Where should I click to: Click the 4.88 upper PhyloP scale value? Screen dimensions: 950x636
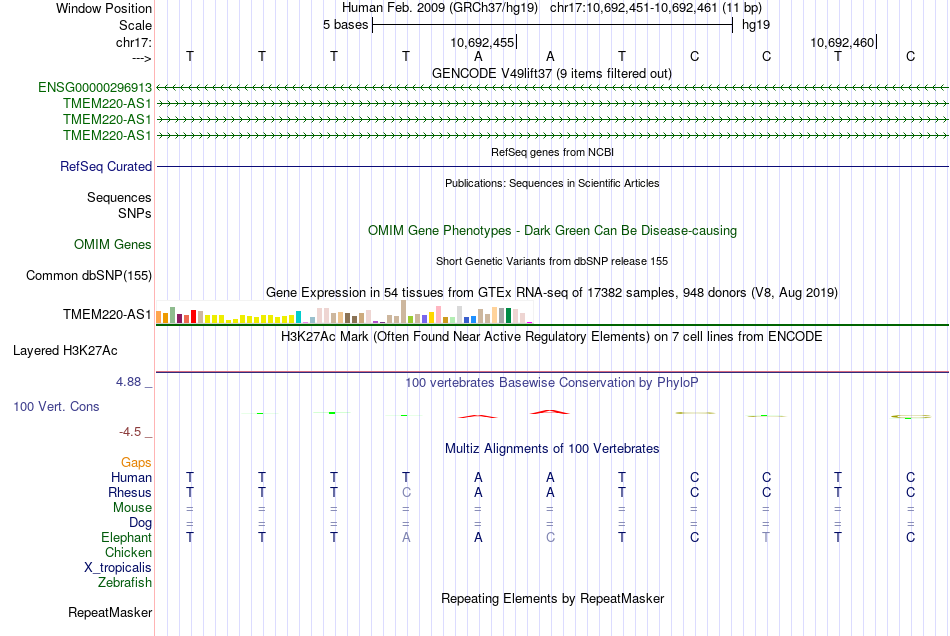pyautogui.click(x=128, y=382)
